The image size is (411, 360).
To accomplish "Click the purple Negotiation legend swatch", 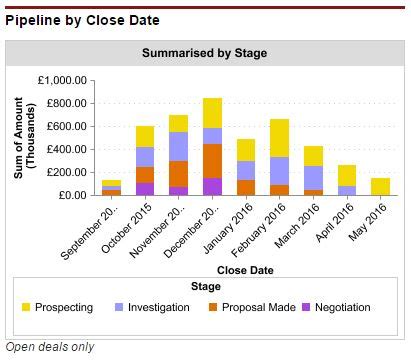I will point(306,307).
